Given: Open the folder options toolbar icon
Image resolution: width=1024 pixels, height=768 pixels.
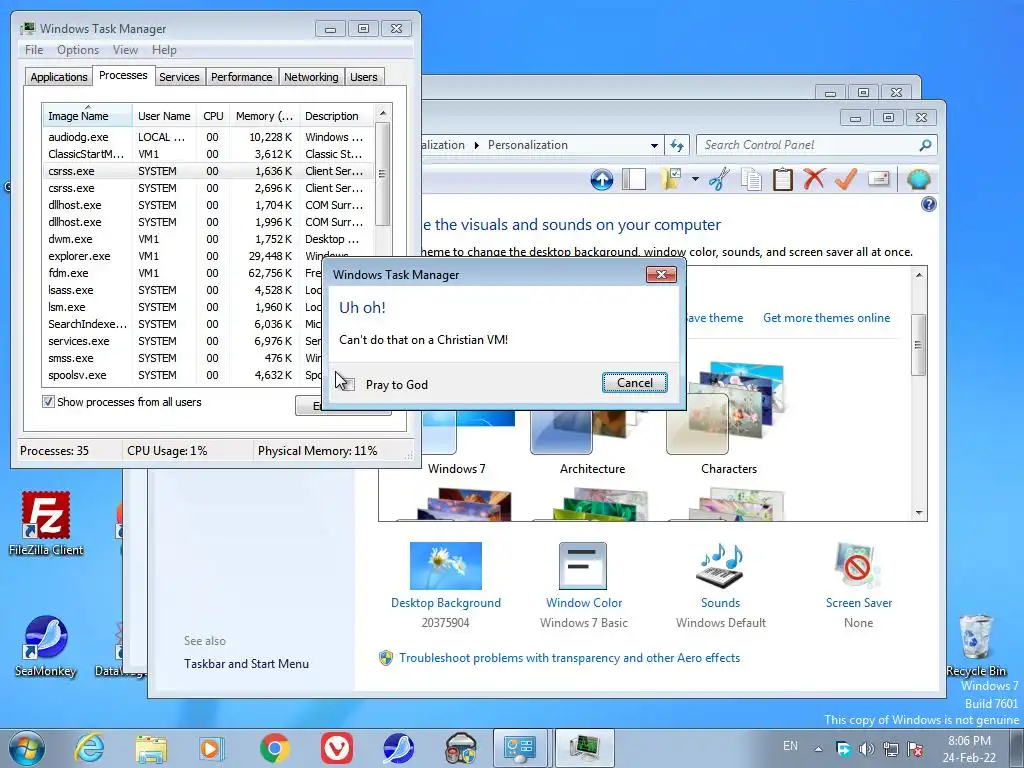Looking at the screenshot, I should (x=670, y=179).
